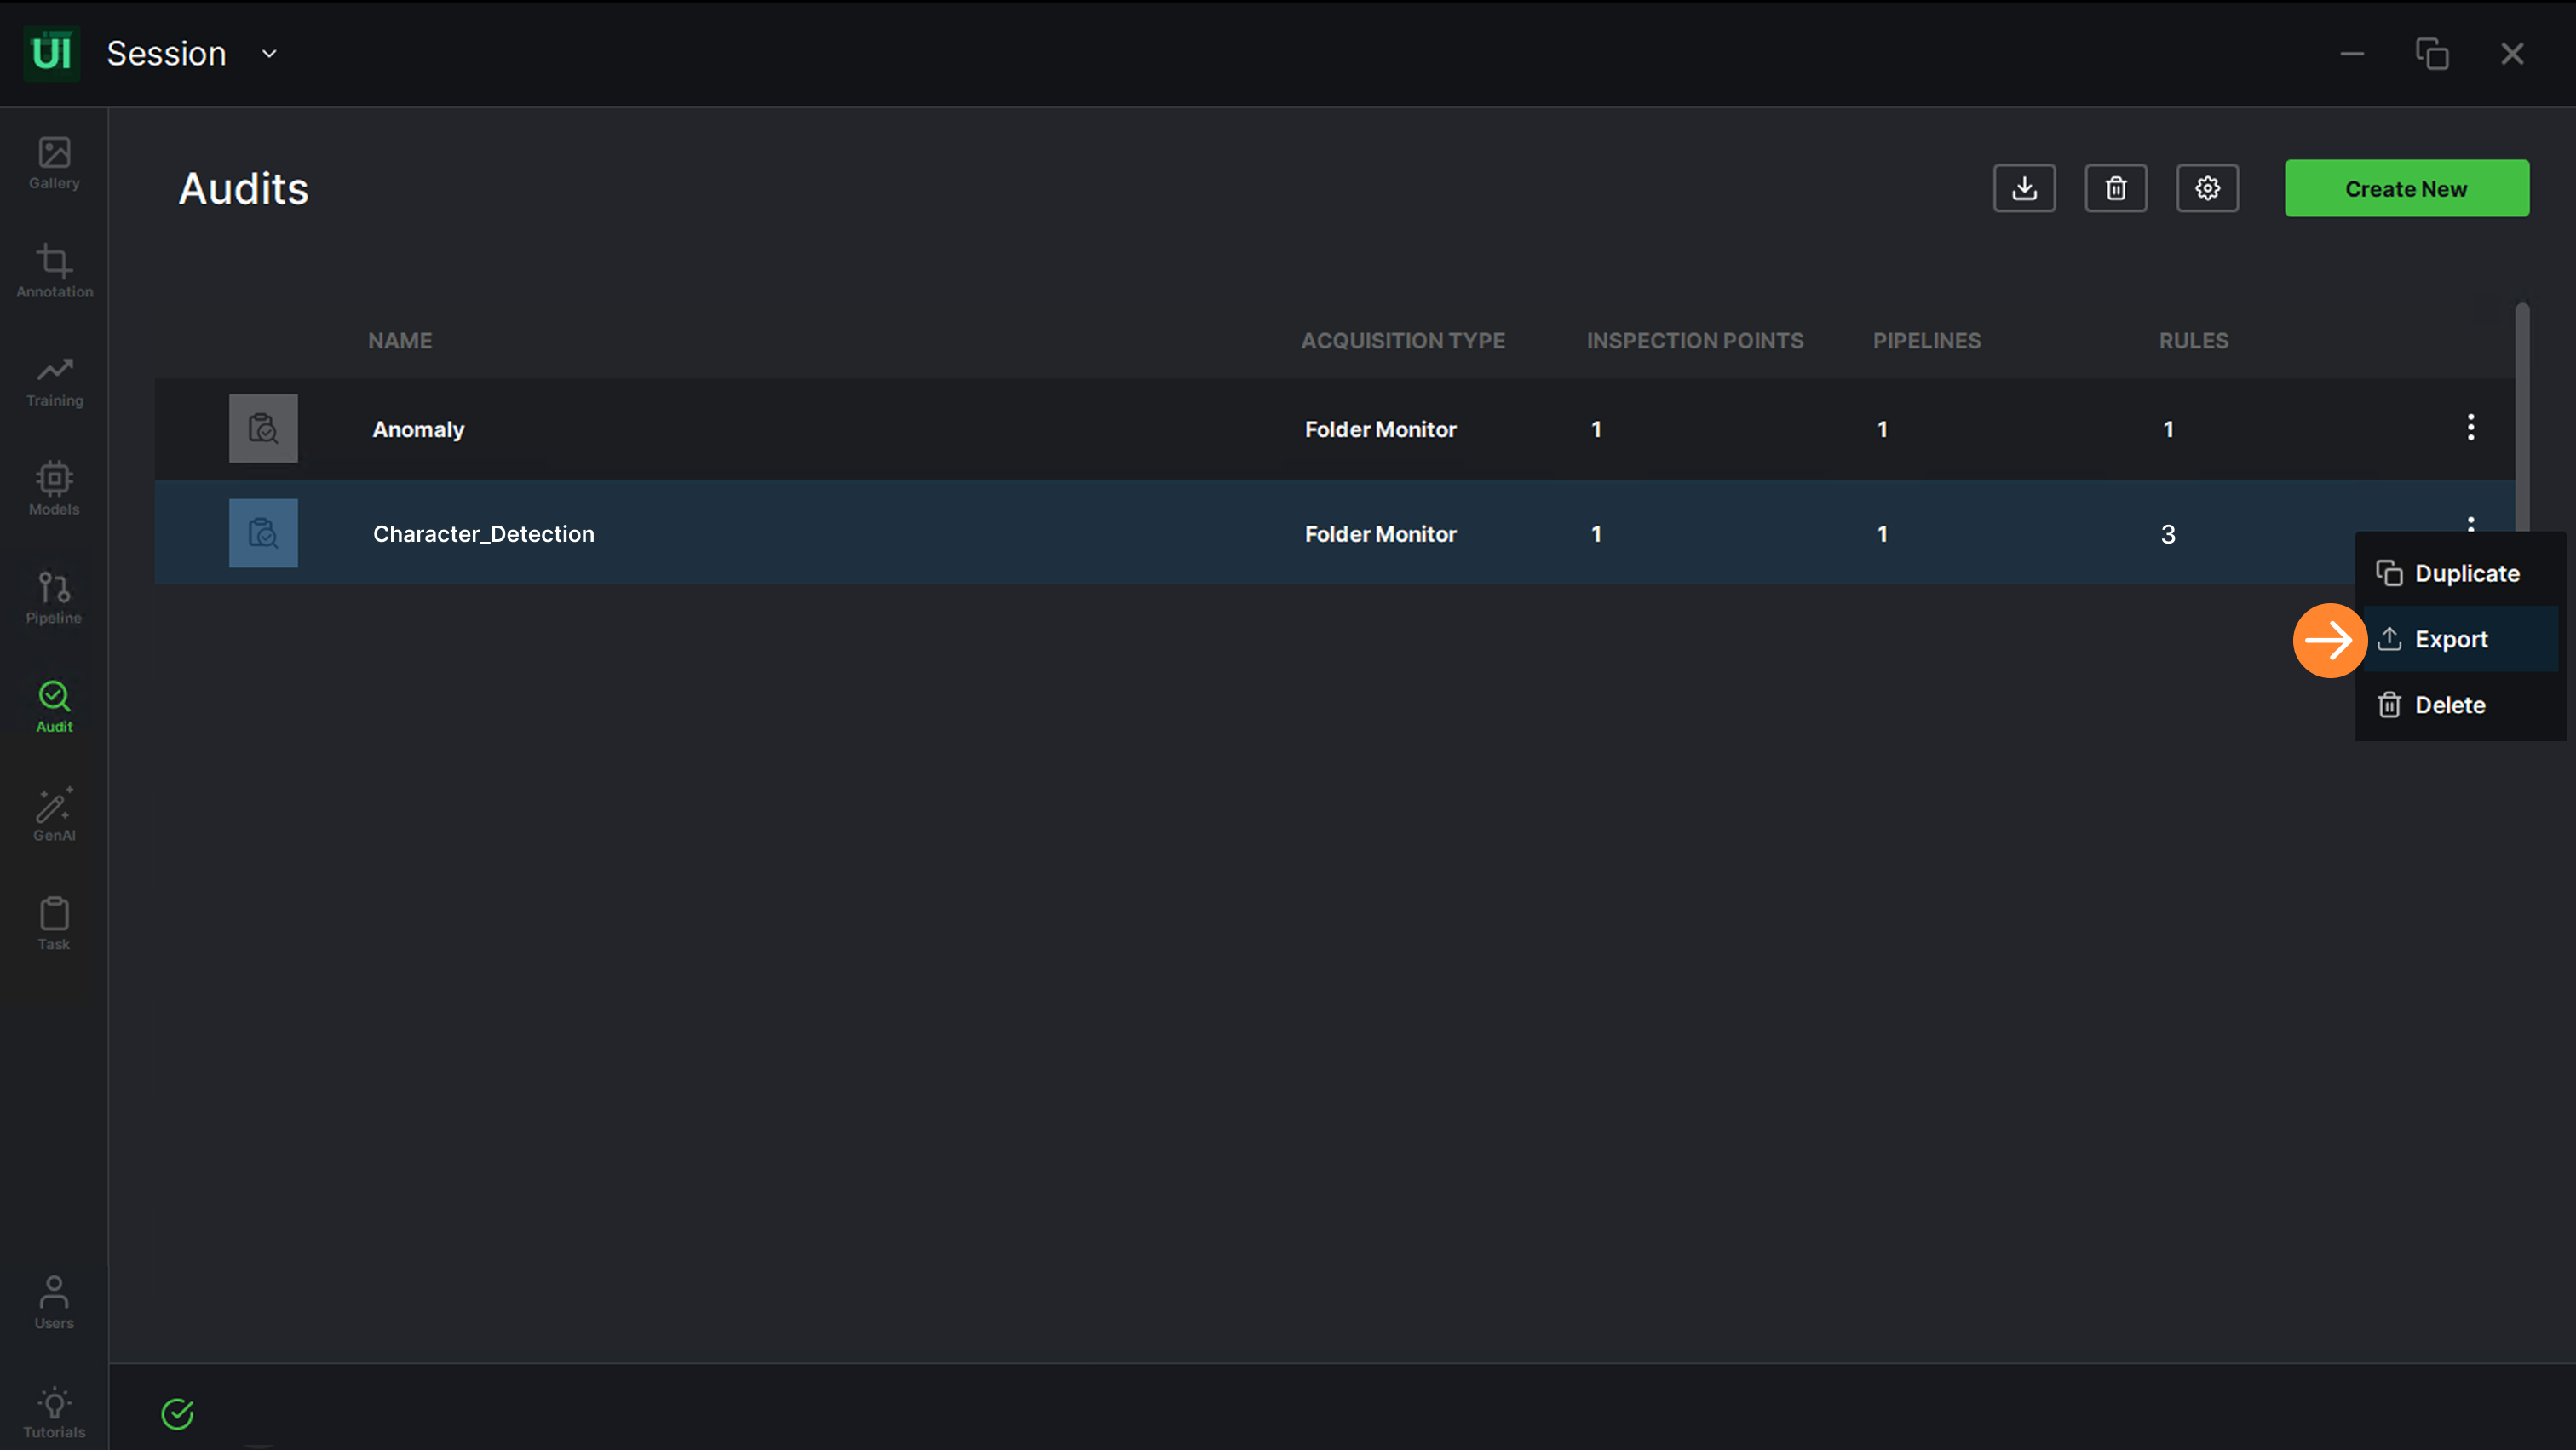This screenshot has height=1450, width=2576.
Task: Click the NAME column header
Action: [400, 341]
